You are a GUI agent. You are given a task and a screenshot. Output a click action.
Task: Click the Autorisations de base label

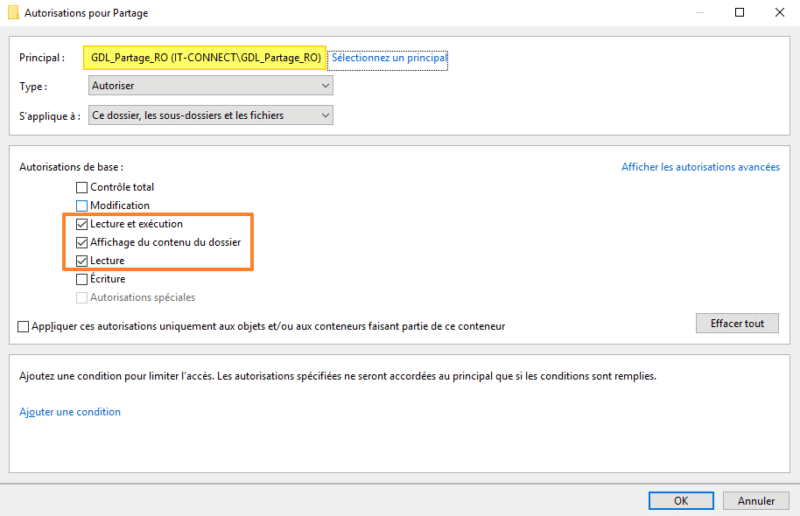click(71, 167)
